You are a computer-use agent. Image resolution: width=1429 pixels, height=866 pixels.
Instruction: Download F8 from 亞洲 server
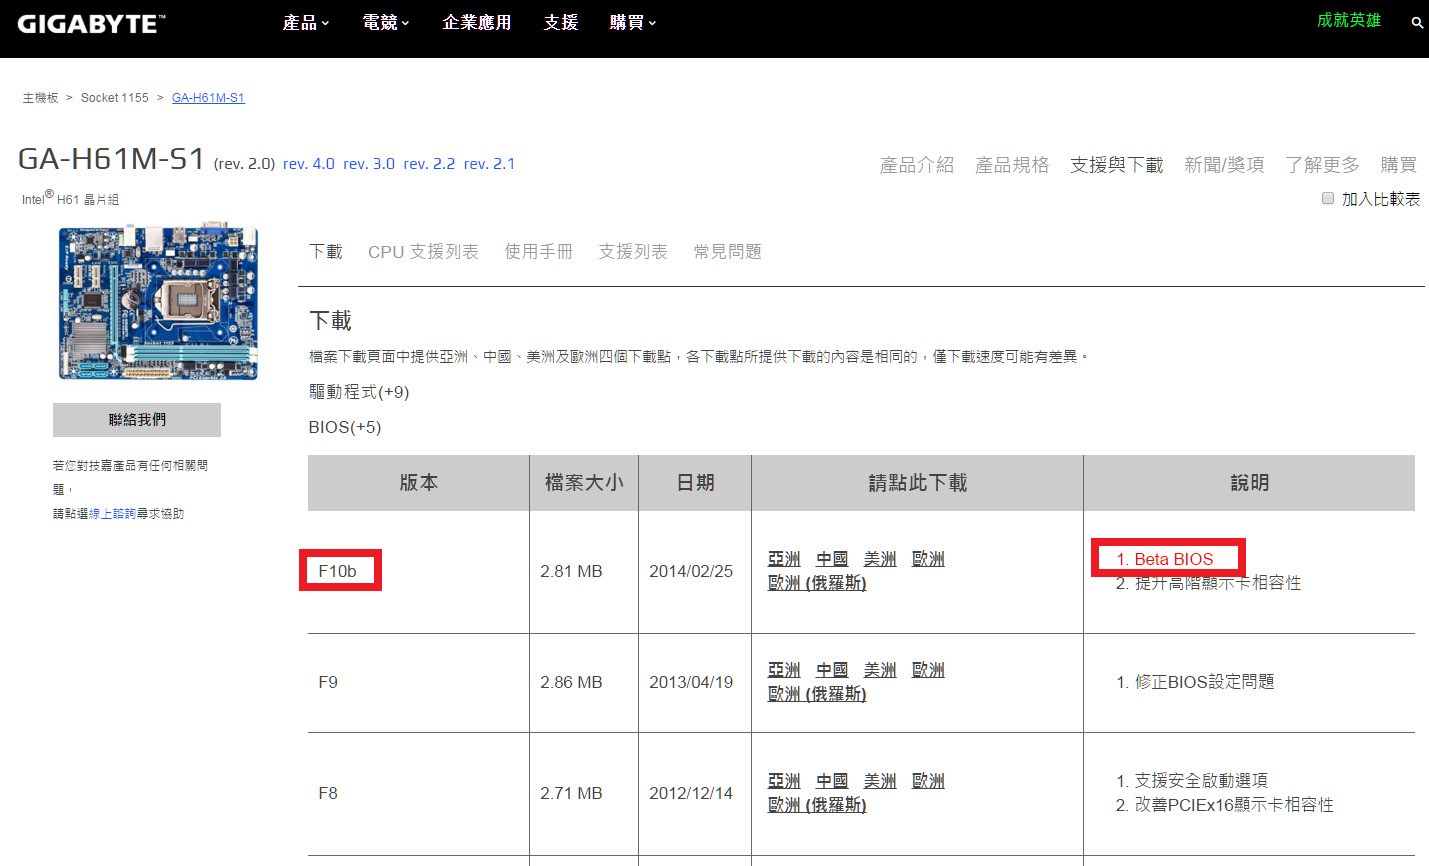(784, 781)
